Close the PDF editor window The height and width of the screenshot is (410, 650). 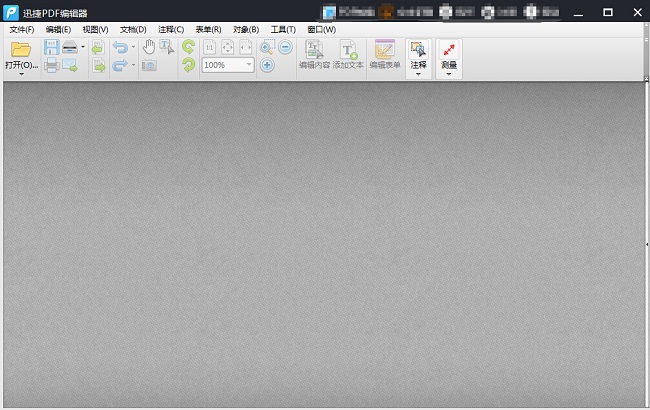pyautogui.click(x=638, y=12)
